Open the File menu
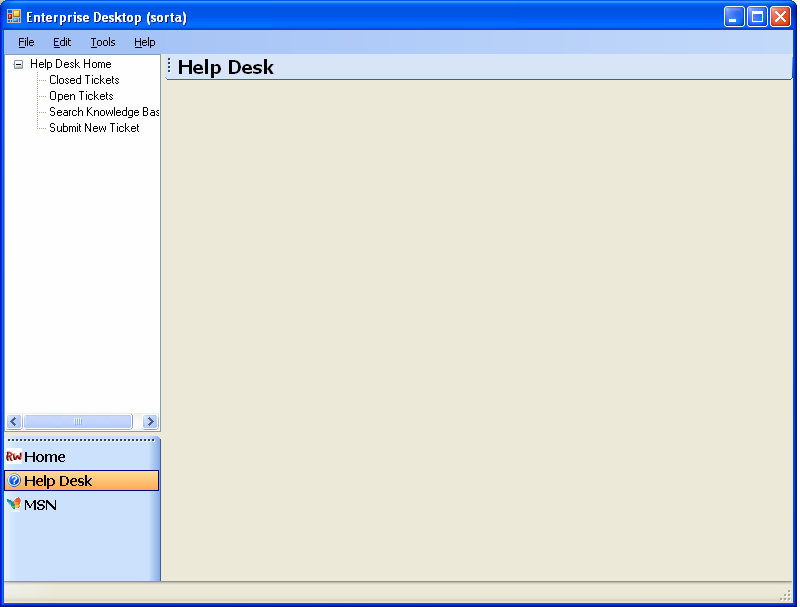Image resolution: width=800 pixels, height=607 pixels. [26, 42]
